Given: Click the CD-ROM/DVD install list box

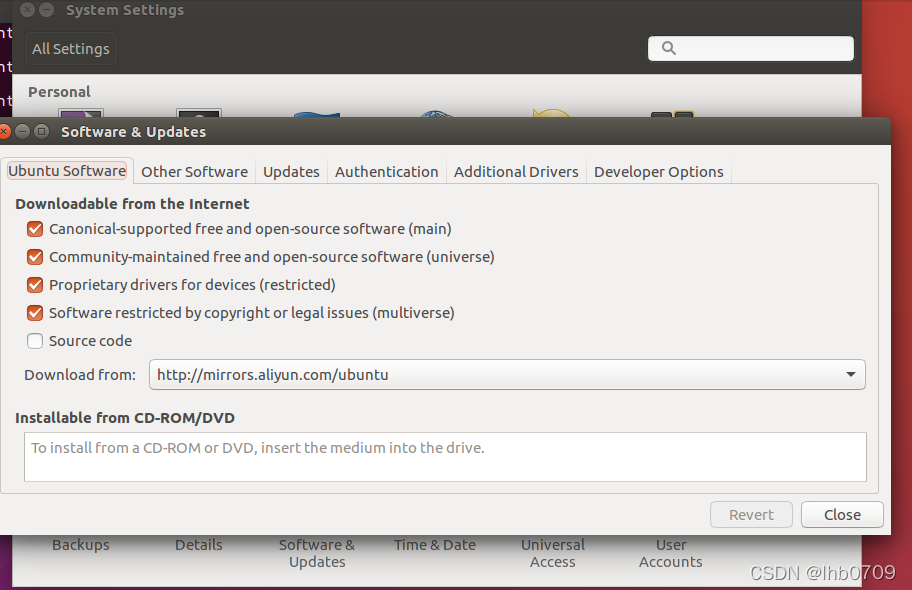Looking at the screenshot, I should [x=445, y=457].
